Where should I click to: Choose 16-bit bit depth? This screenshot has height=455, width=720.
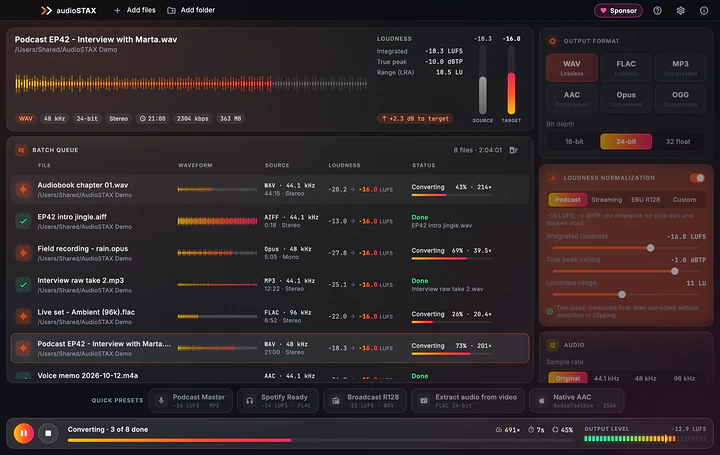(574, 141)
